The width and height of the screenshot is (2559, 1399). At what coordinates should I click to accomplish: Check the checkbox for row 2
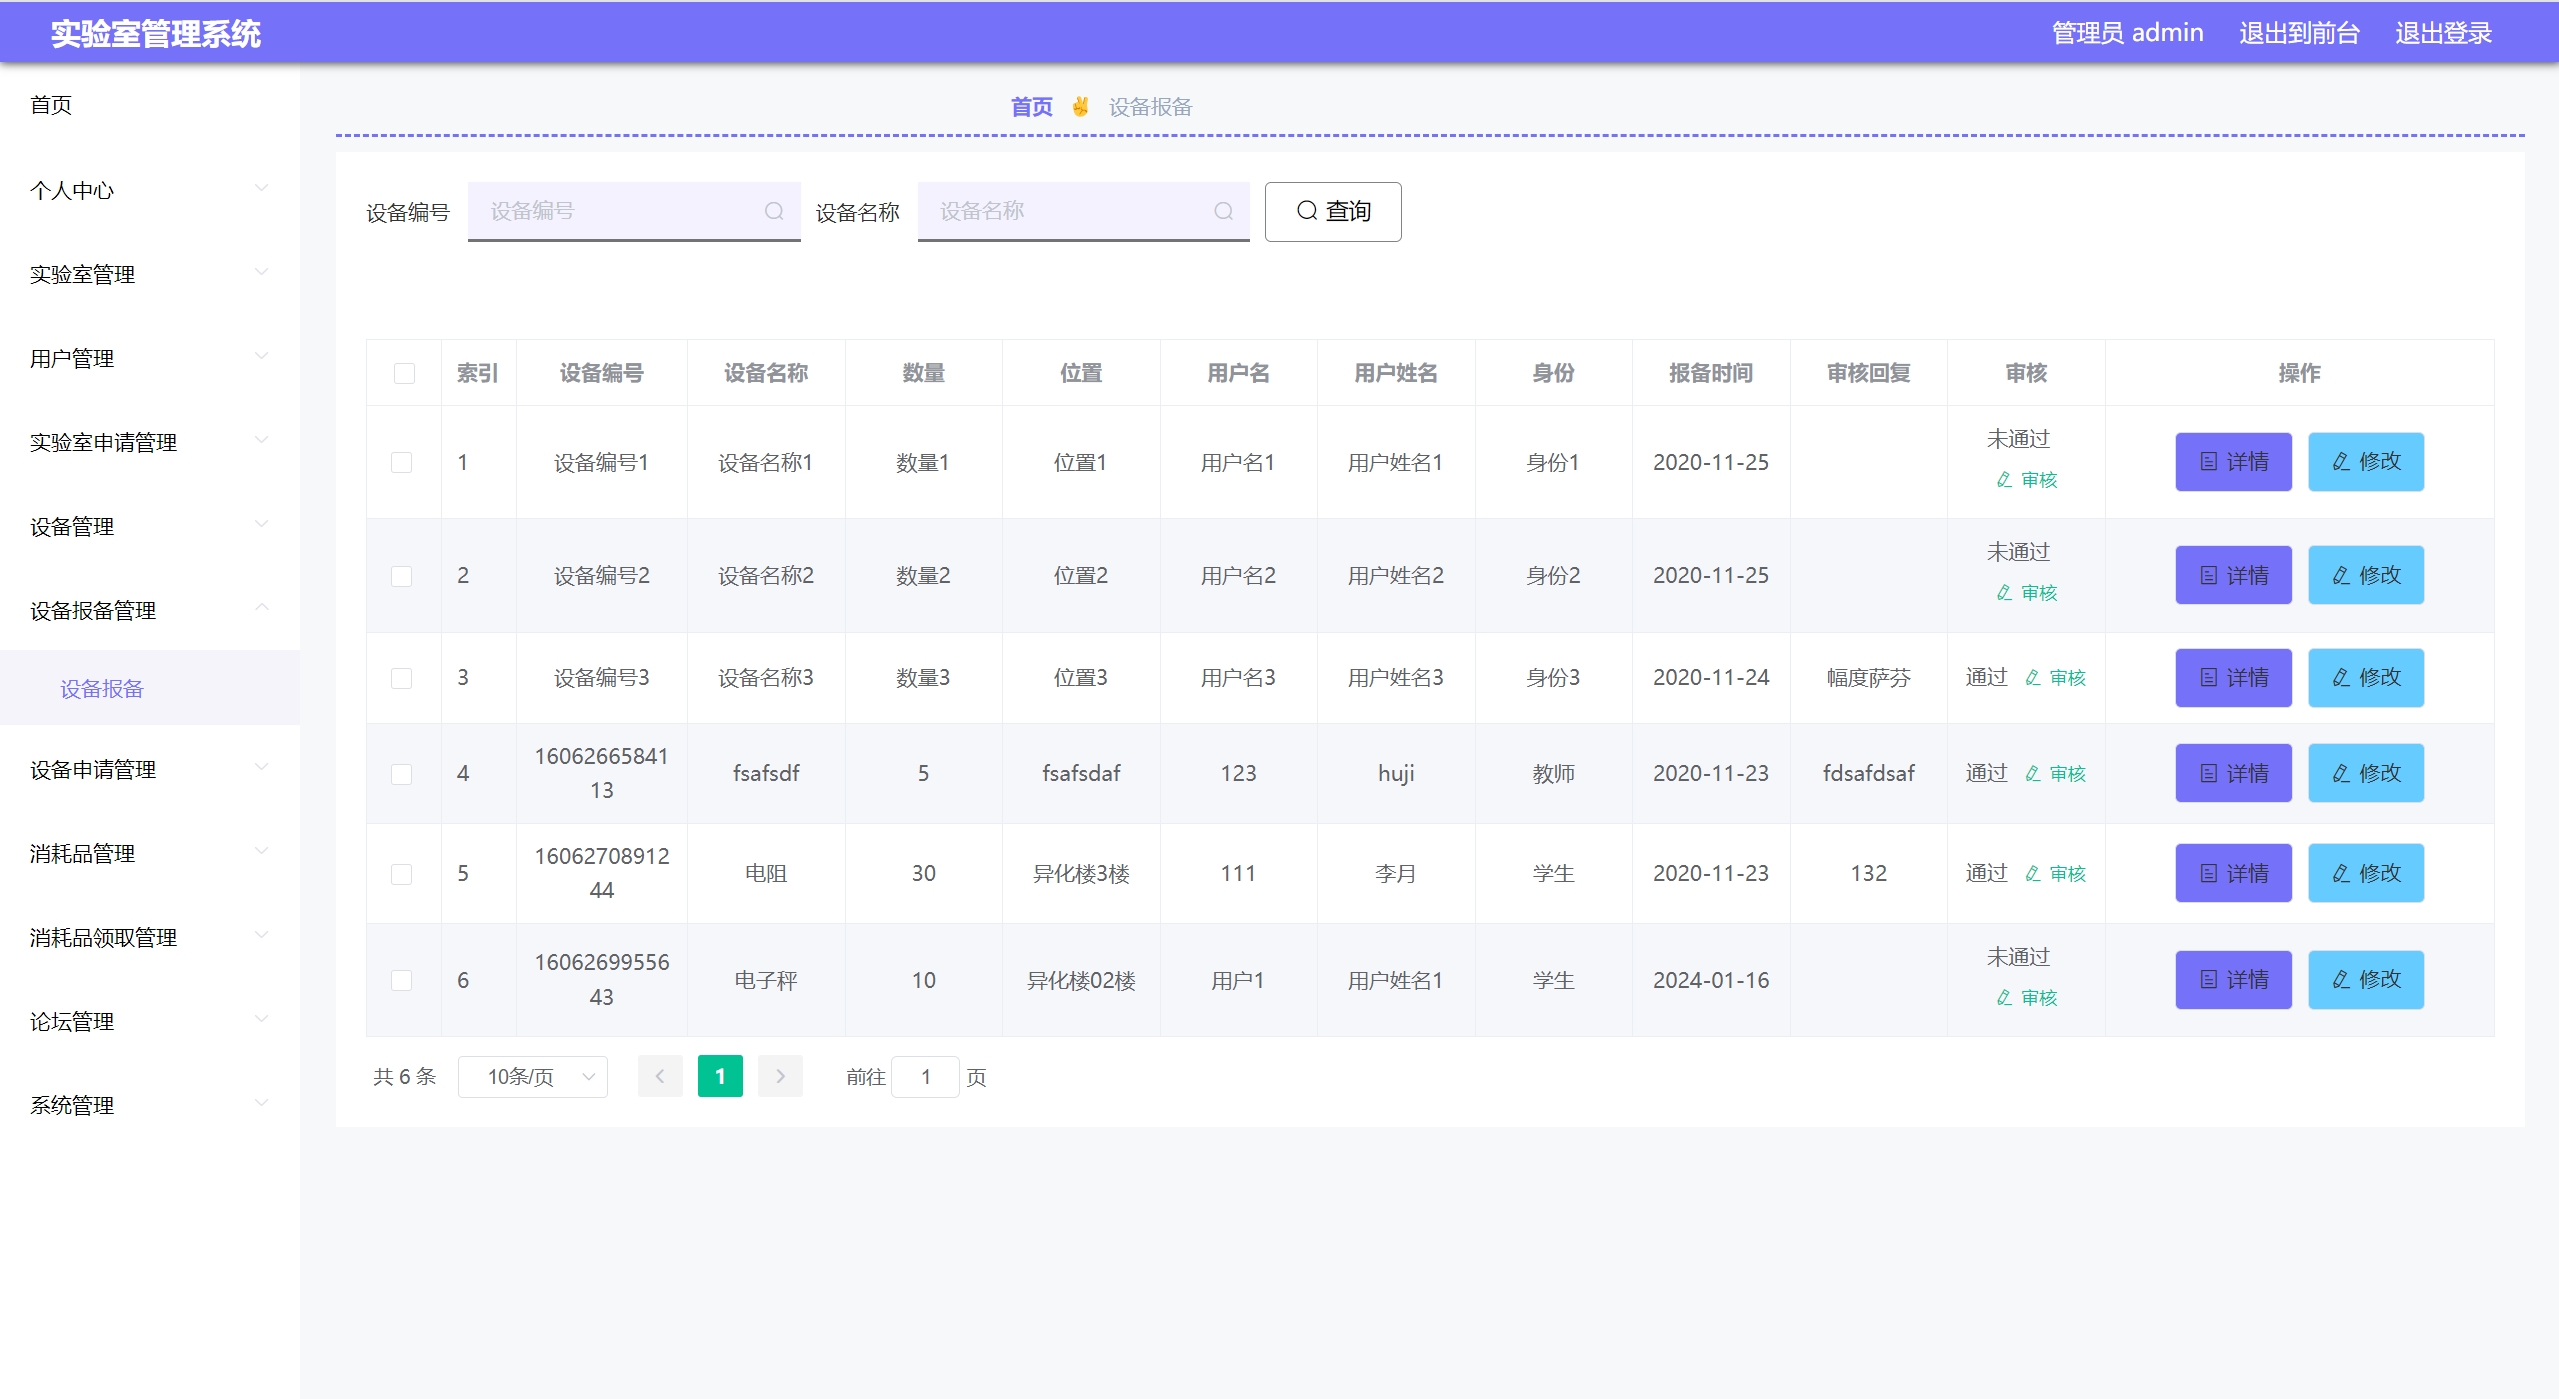tap(402, 576)
